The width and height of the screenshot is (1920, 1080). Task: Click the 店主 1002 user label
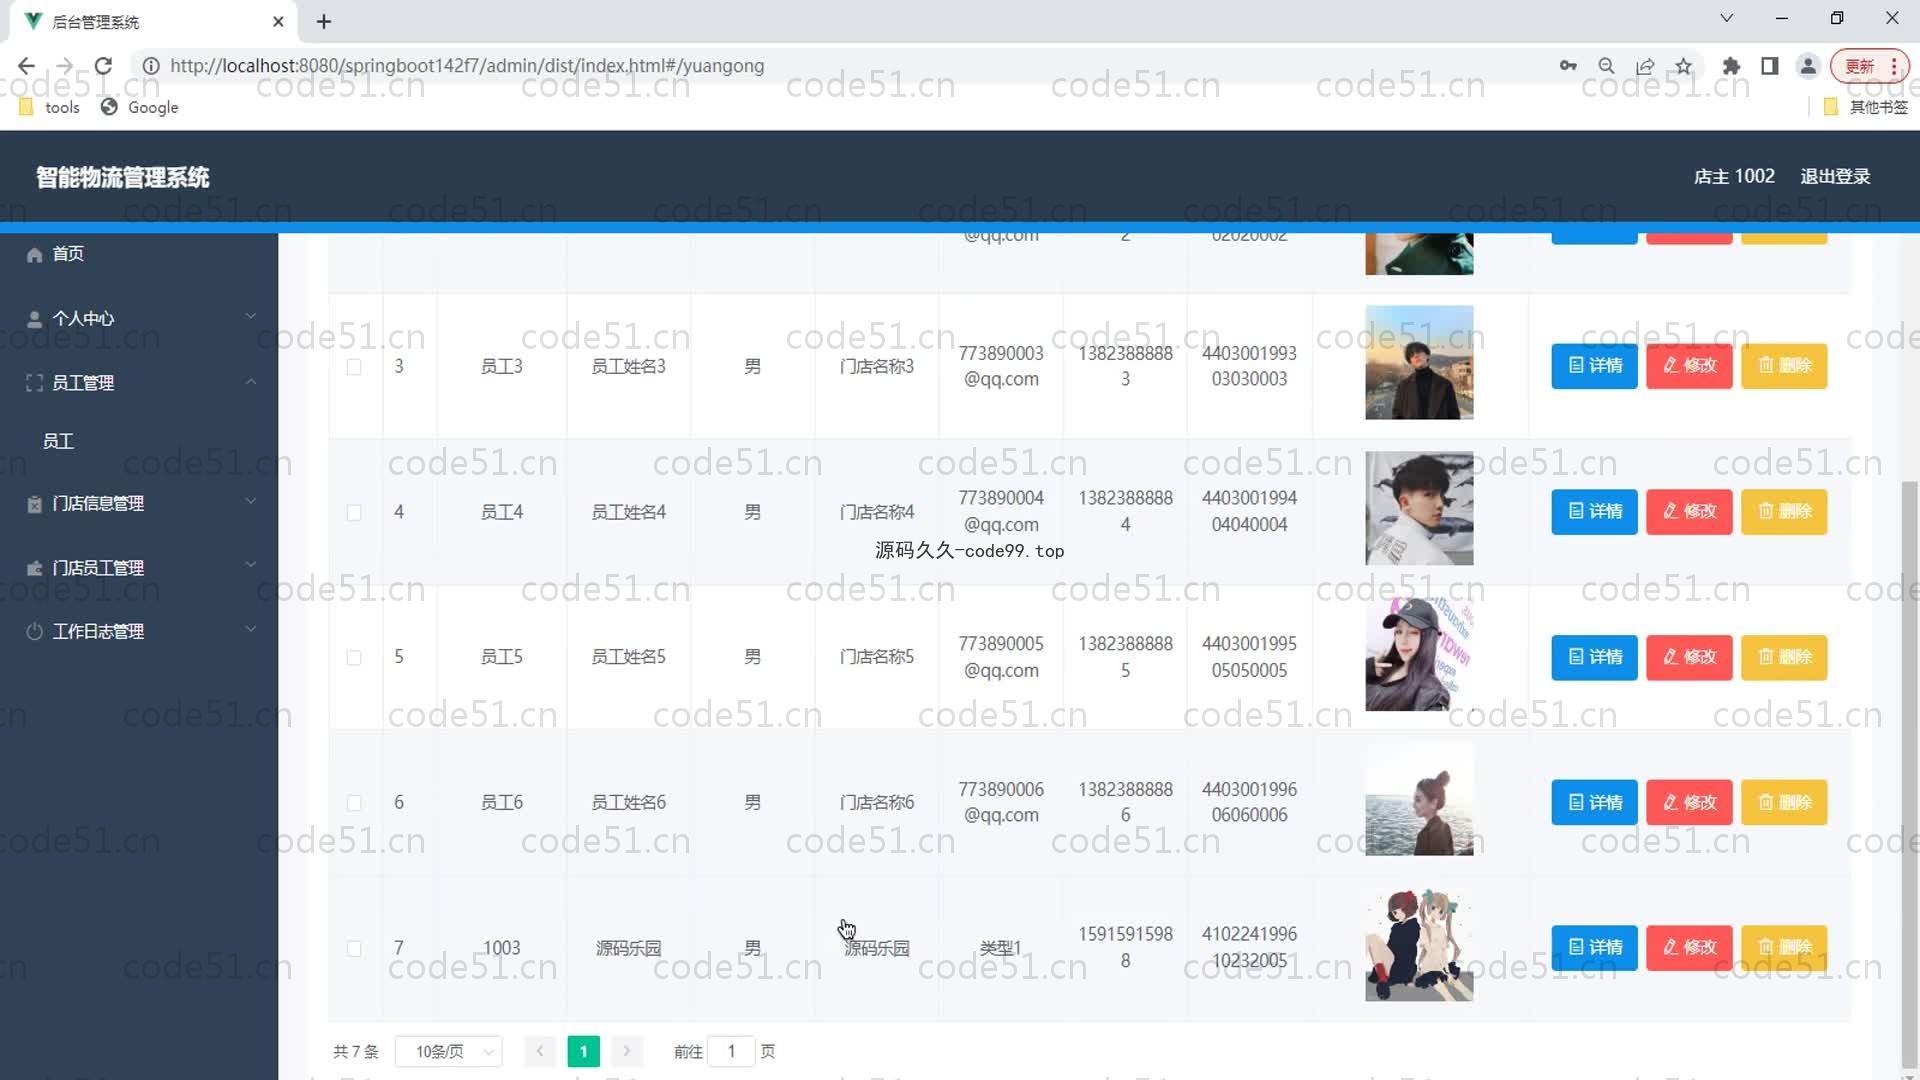pyautogui.click(x=1734, y=176)
